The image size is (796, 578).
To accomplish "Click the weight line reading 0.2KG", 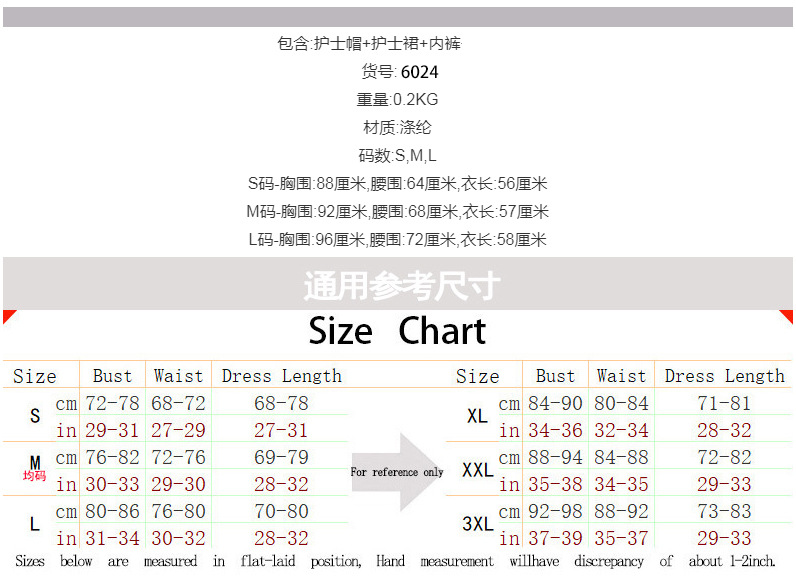I will coord(397,100).
